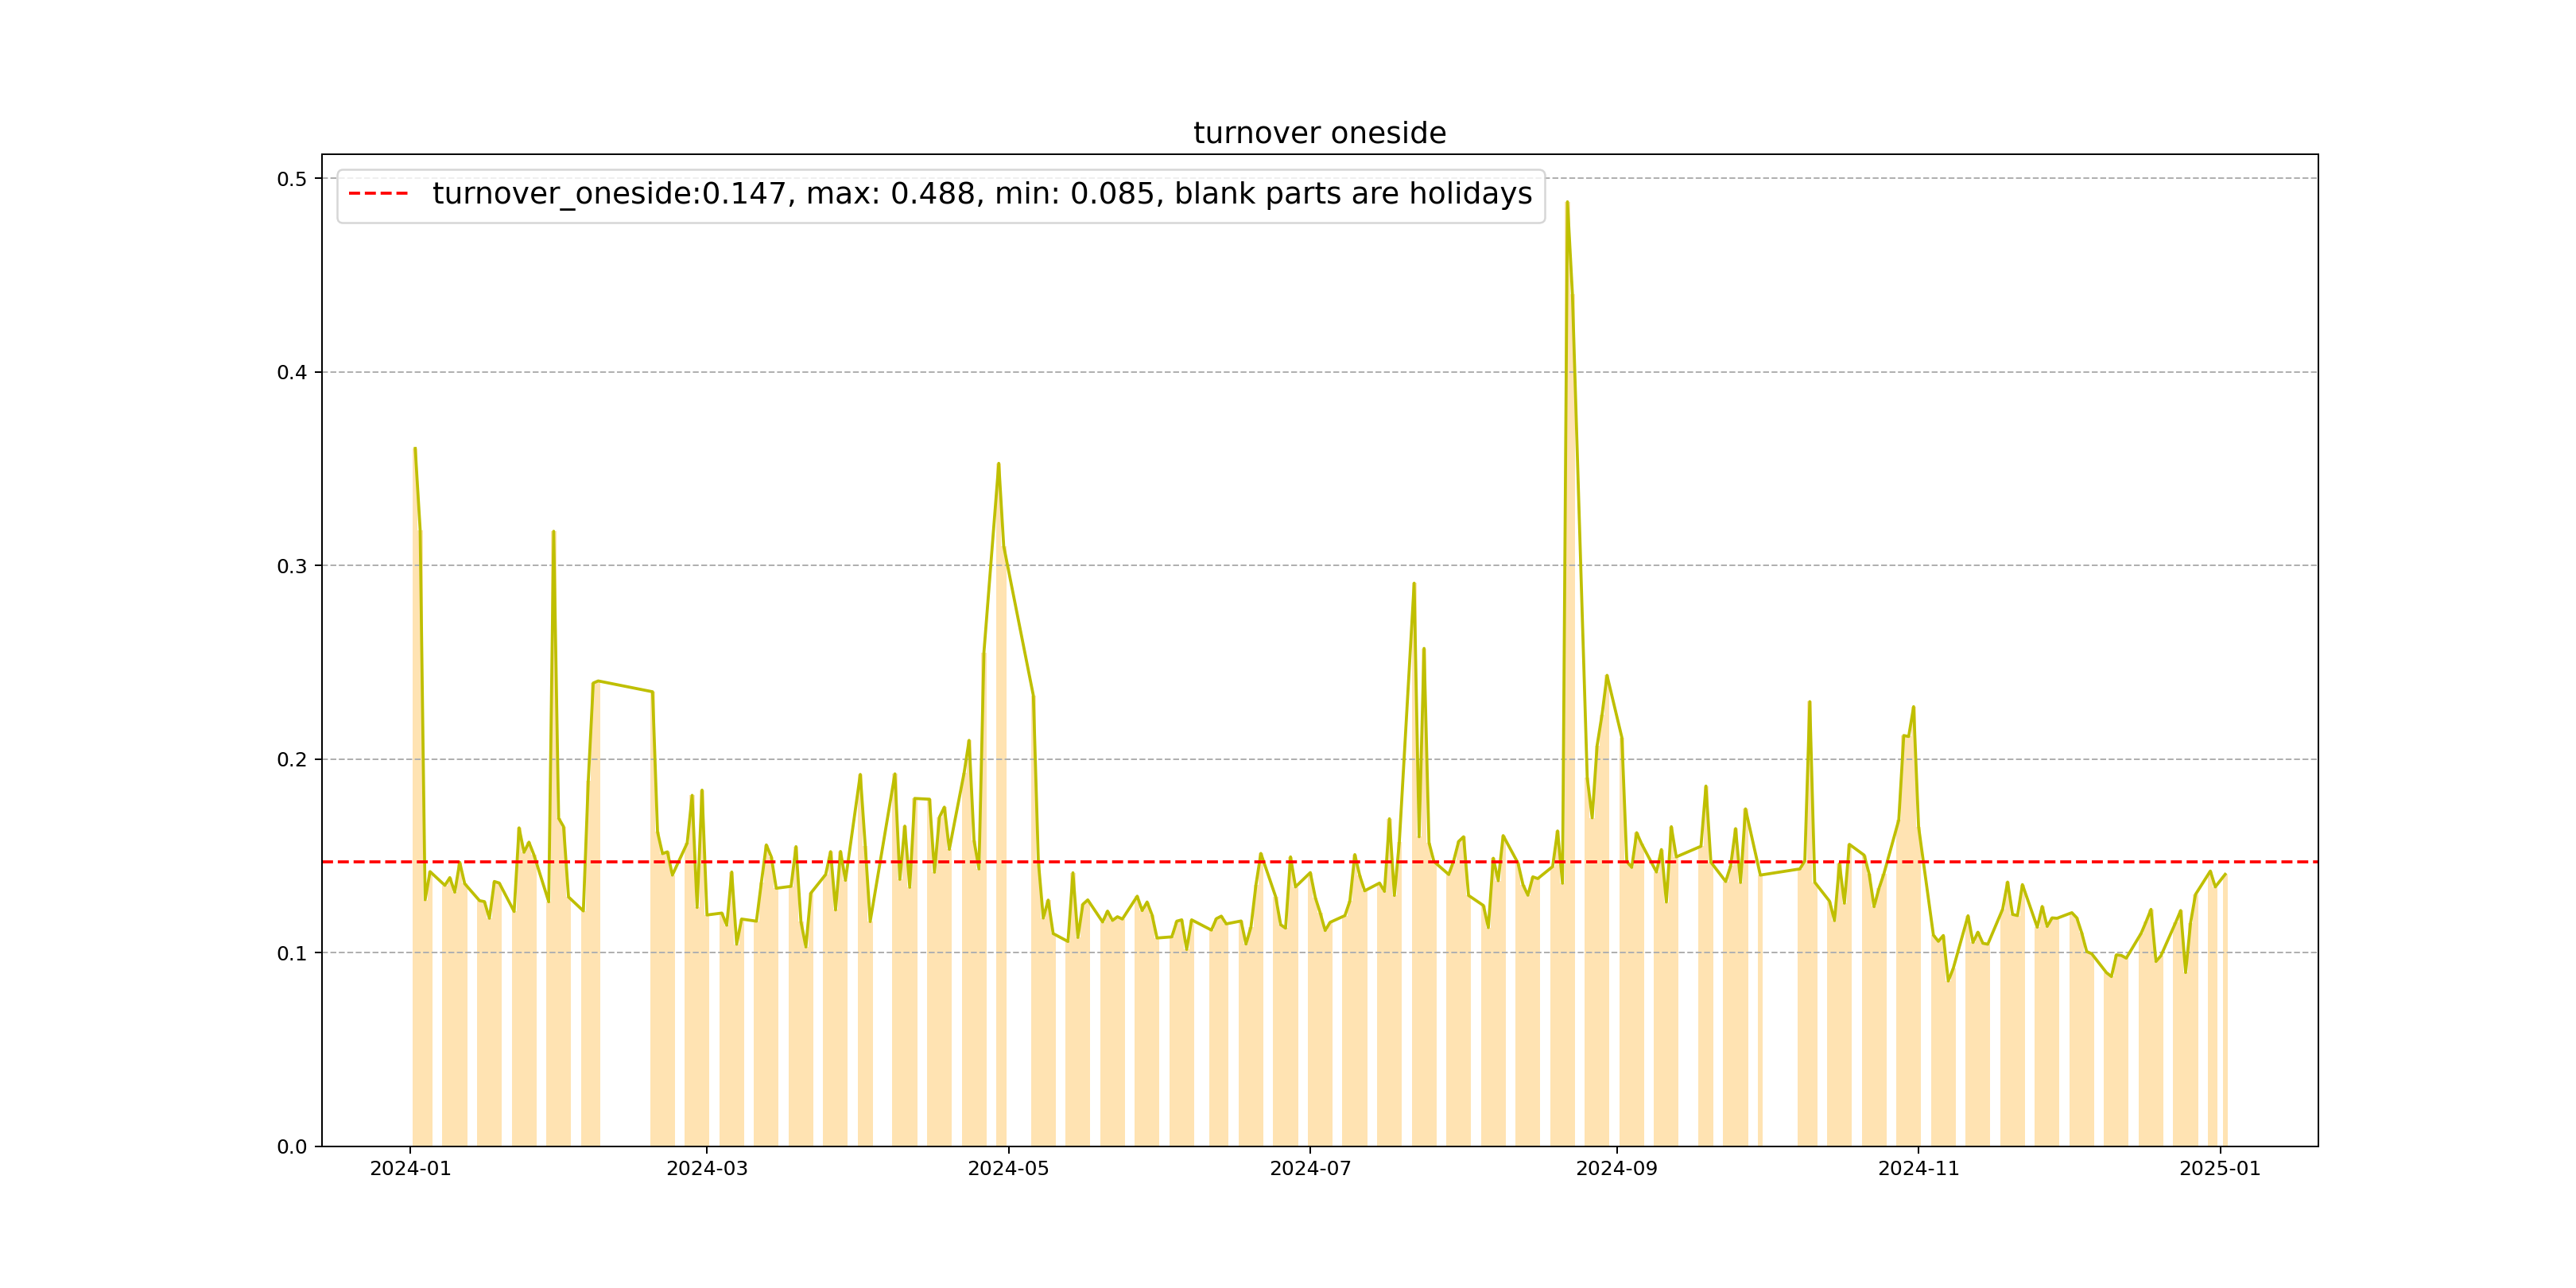
Task: Click the 2024-09 x-axis tick label
Action: coord(1616,1169)
